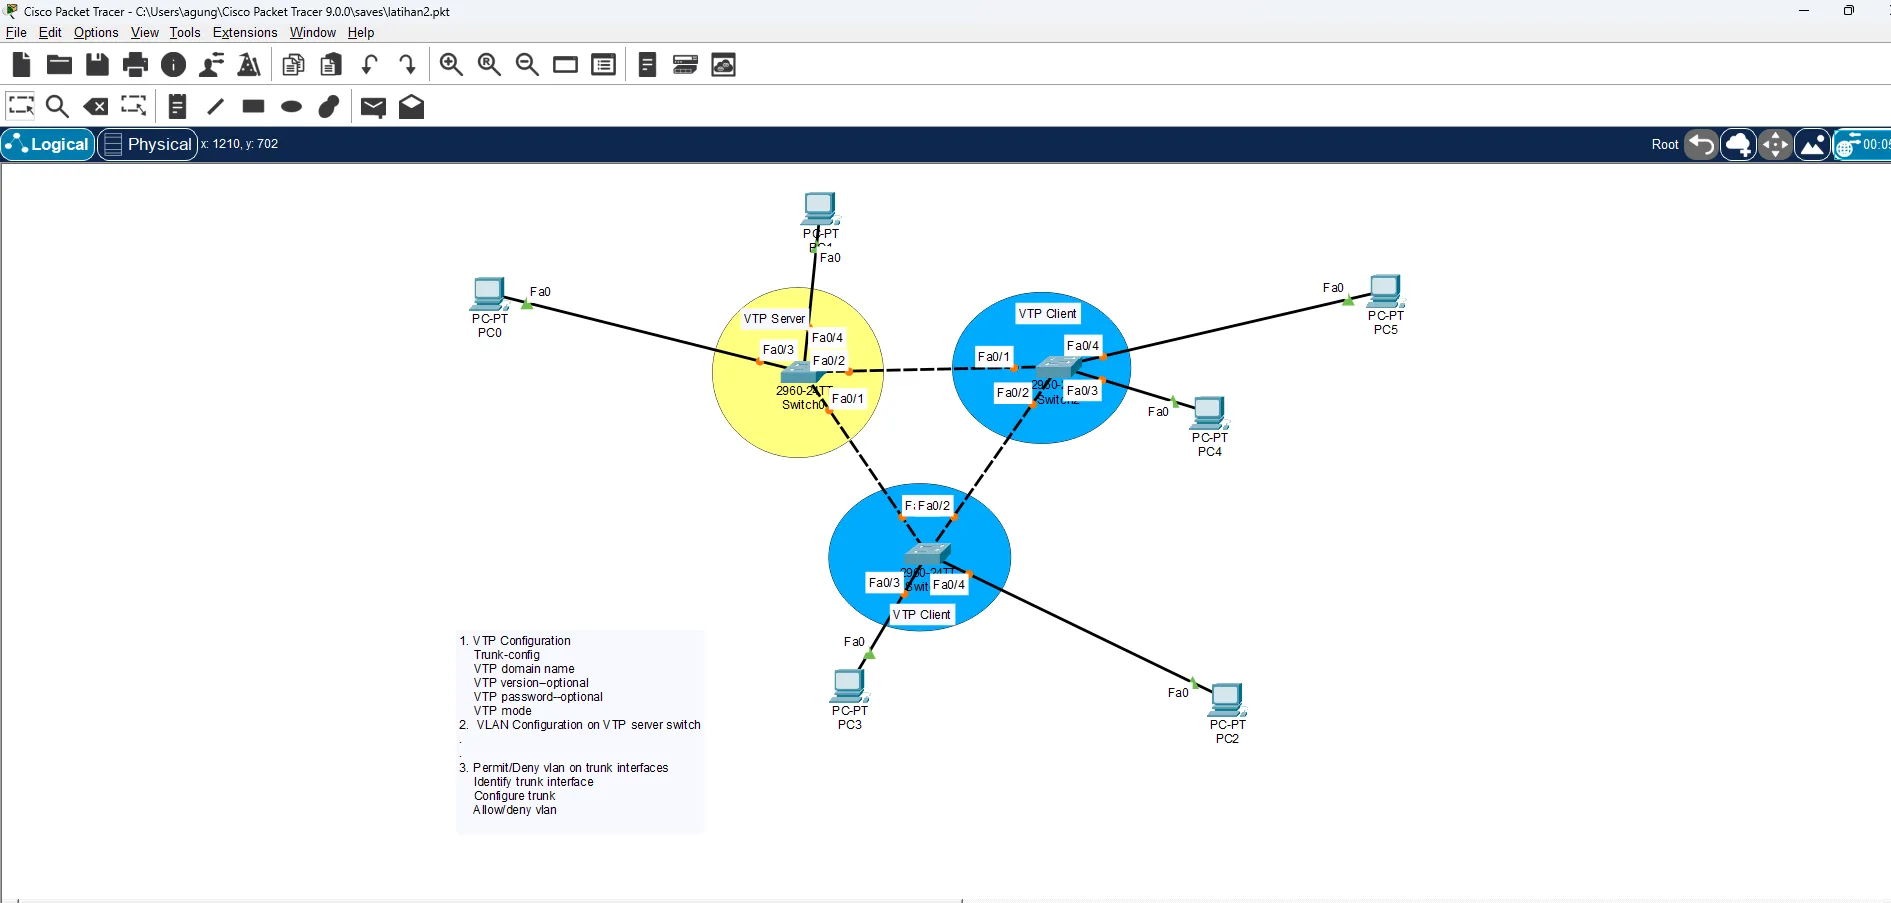Open the Edit menu
Image resolution: width=1891 pixels, height=903 pixels.
[50, 32]
